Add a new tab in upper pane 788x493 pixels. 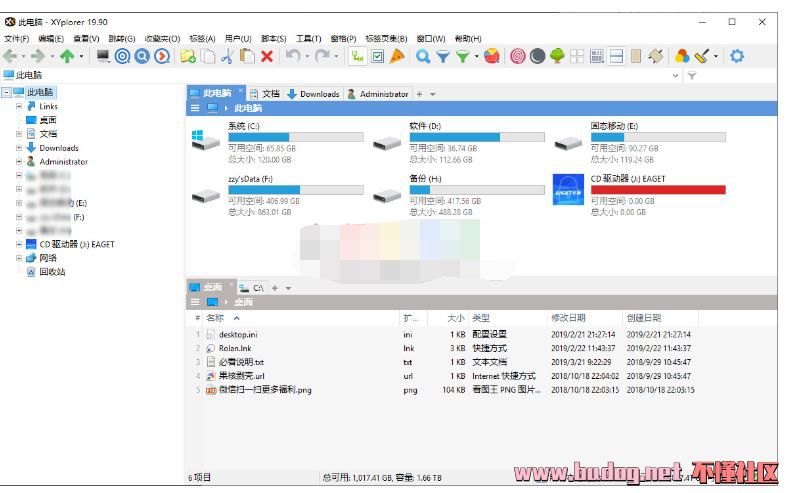tap(419, 94)
